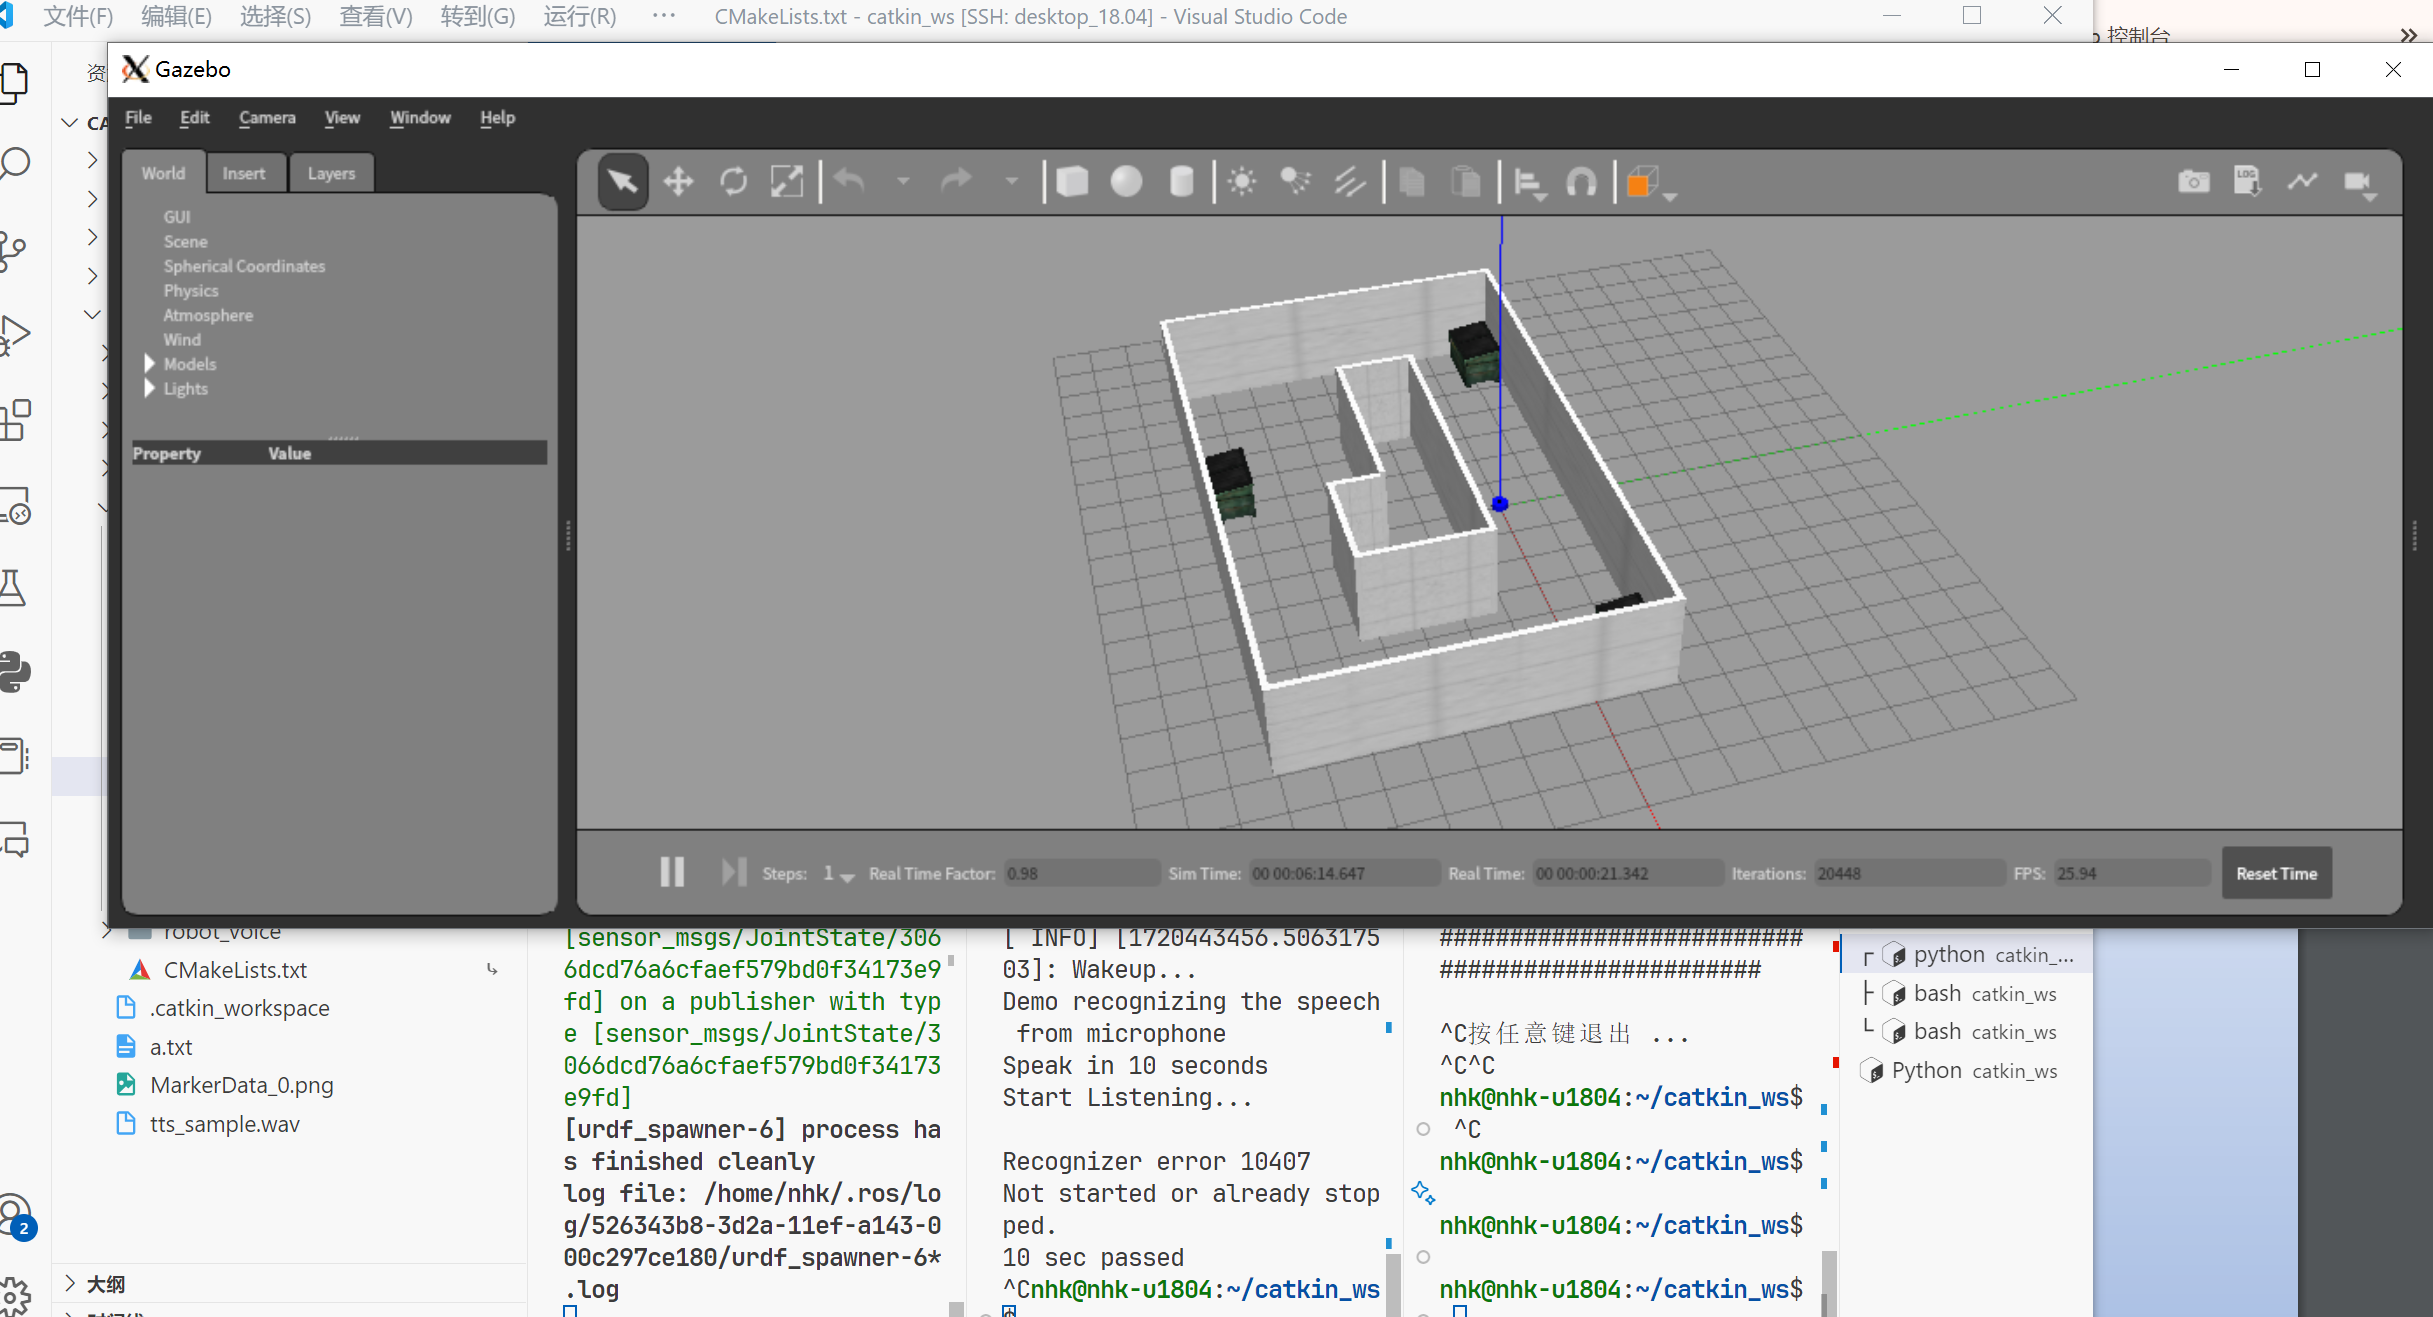Click the Undo arrow in Gazebo toolbar
Screen dimensions: 2433x1317
click(x=850, y=181)
